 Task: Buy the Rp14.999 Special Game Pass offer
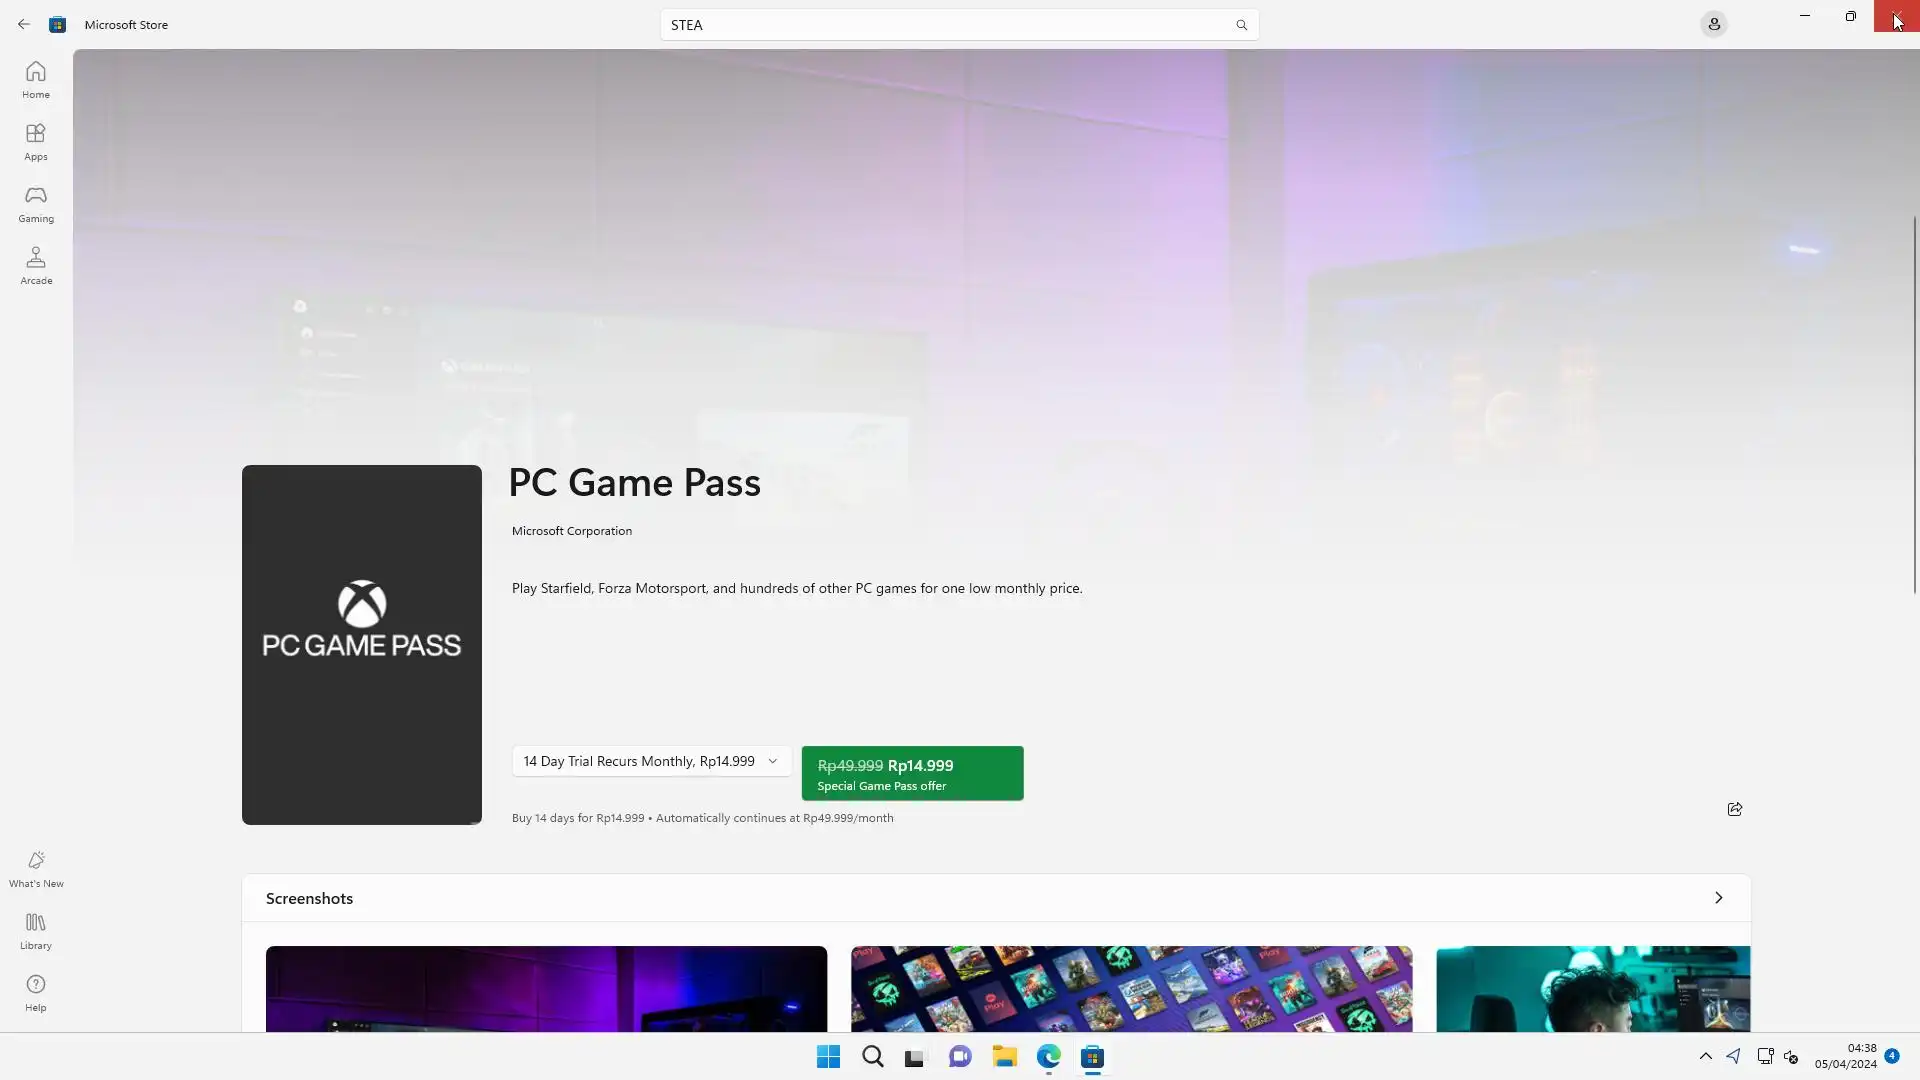pyautogui.click(x=912, y=773)
